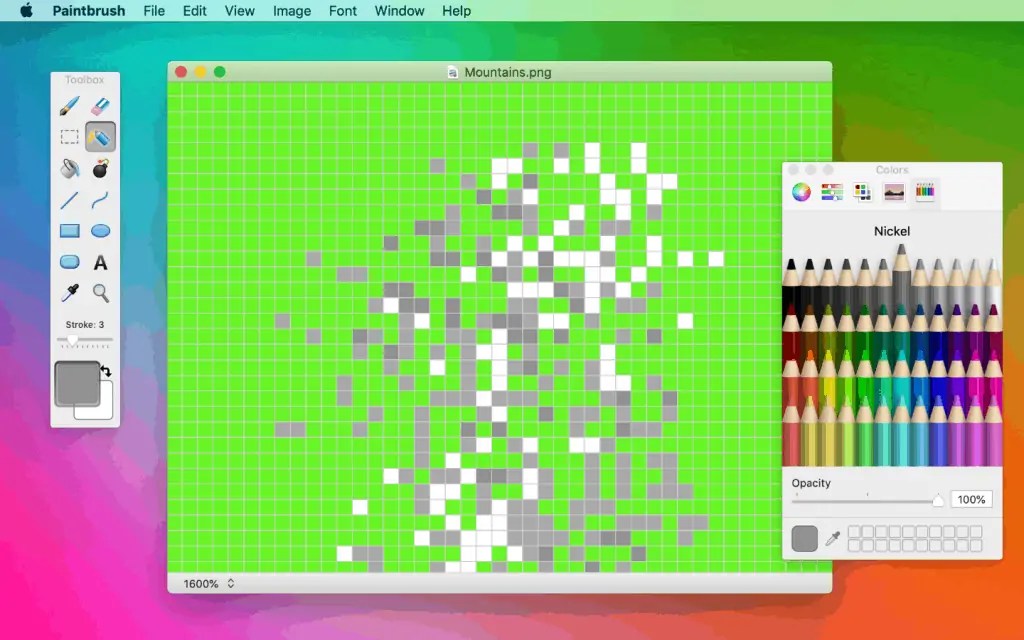Select the Paintbrush tool
This screenshot has width=1024, height=640.
click(x=70, y=105)
